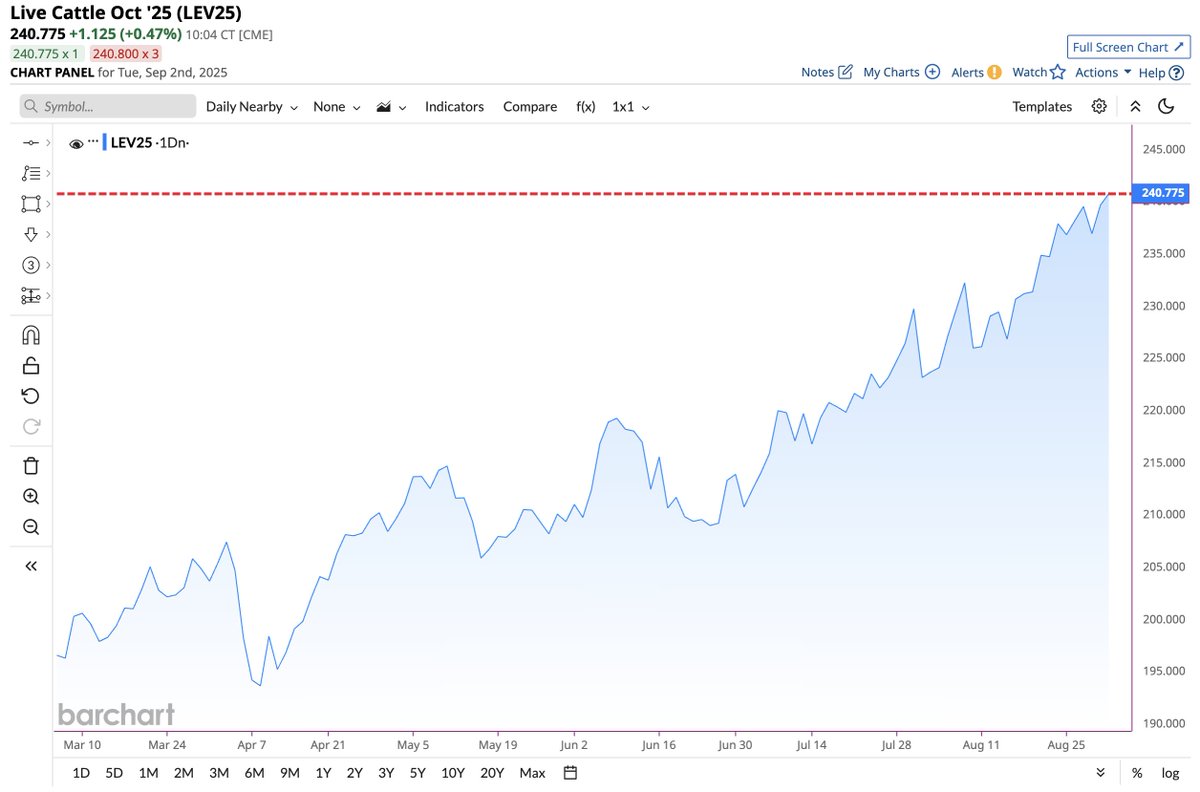This screenshot has height=792, width=1200.
Task: Open the Daily Nearby period dropdown
Action: pyautogui.click(x=252, y=107)
